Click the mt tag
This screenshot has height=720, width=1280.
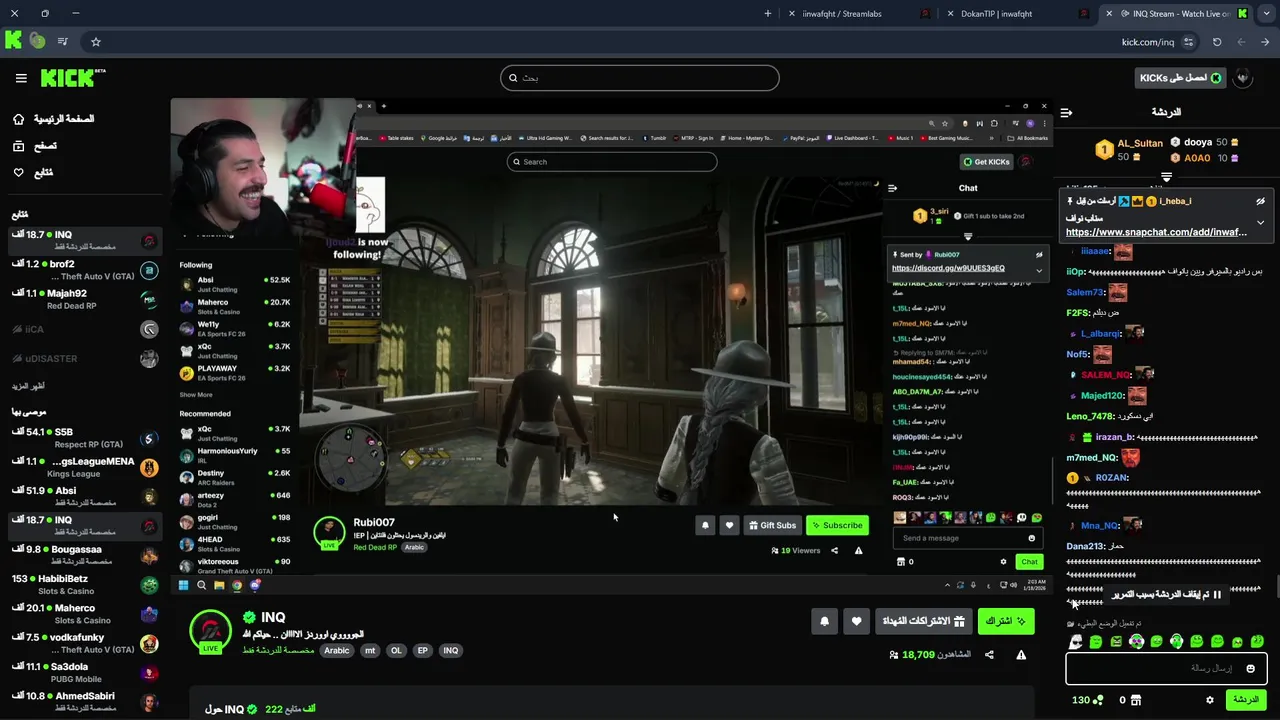(x=370, y=650)
